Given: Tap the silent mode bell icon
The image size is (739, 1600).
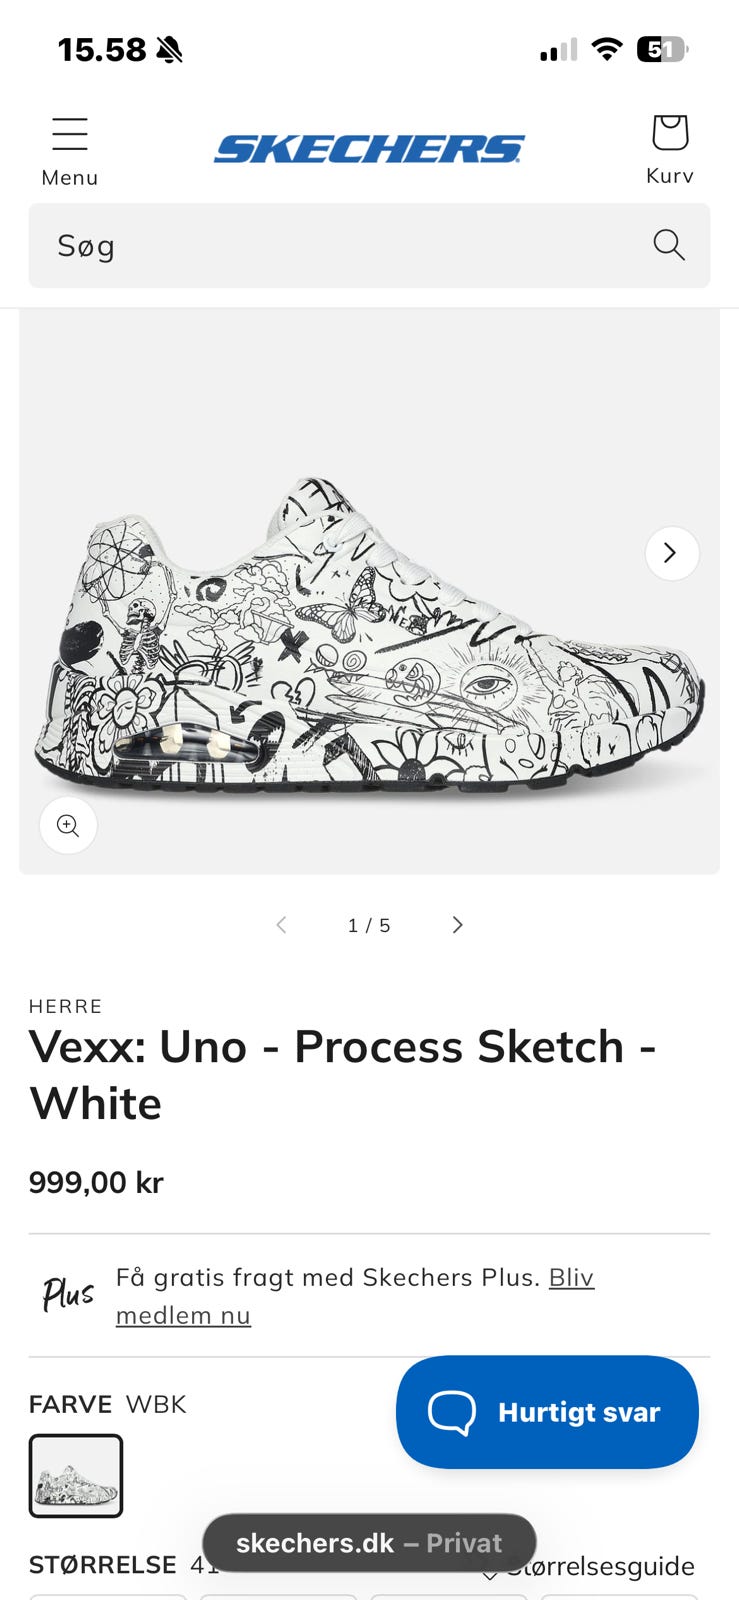Looking at the screenshot, I should 169,49.
